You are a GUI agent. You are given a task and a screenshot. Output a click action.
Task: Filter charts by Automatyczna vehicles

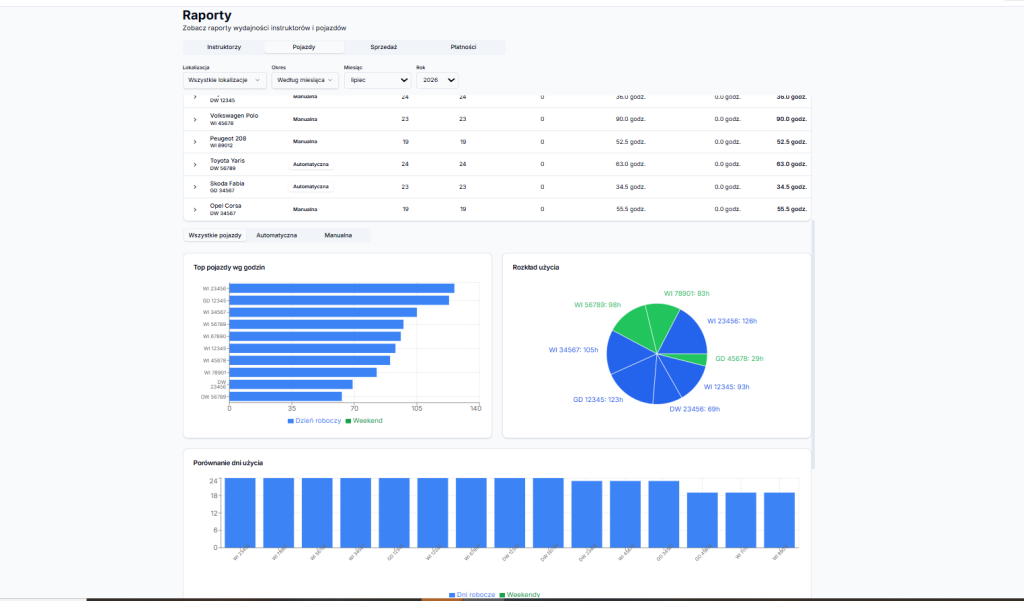pos(276,235)
